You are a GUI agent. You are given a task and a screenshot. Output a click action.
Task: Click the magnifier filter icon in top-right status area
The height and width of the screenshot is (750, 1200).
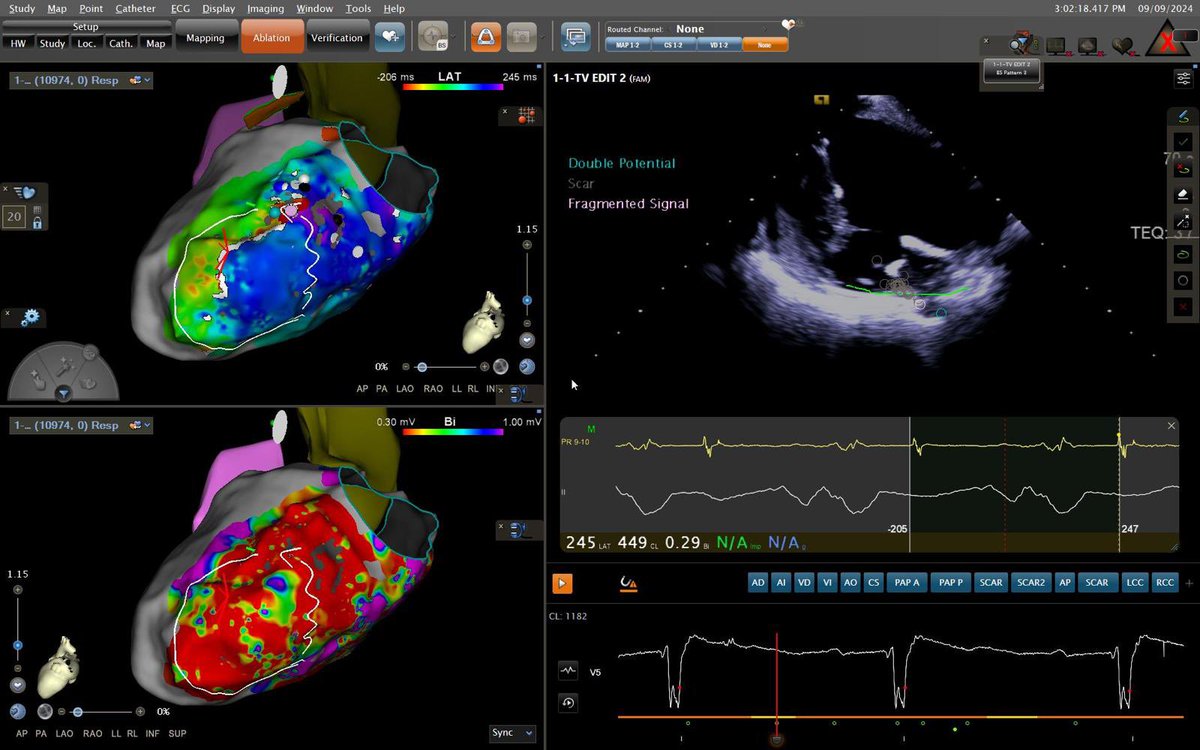tap(1022, 44)
